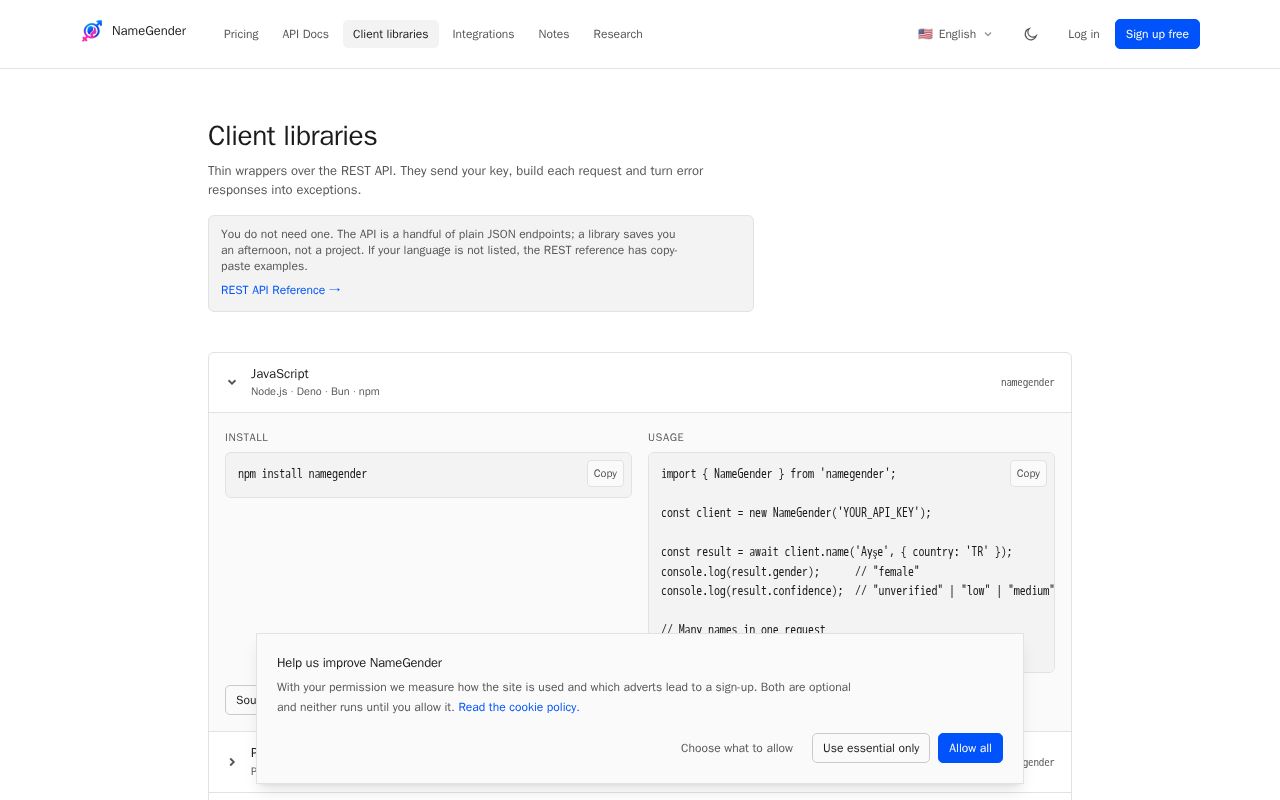The height and width of the screenshot is (800, 1280).
Task: Open the Research page
Action: tap(618, 34)
